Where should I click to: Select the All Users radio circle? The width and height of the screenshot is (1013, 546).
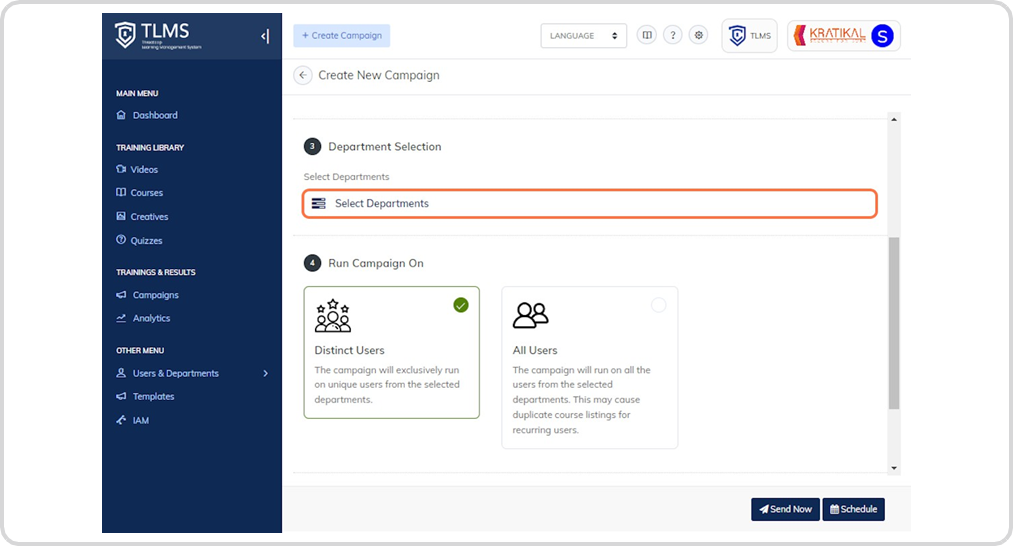658,305
